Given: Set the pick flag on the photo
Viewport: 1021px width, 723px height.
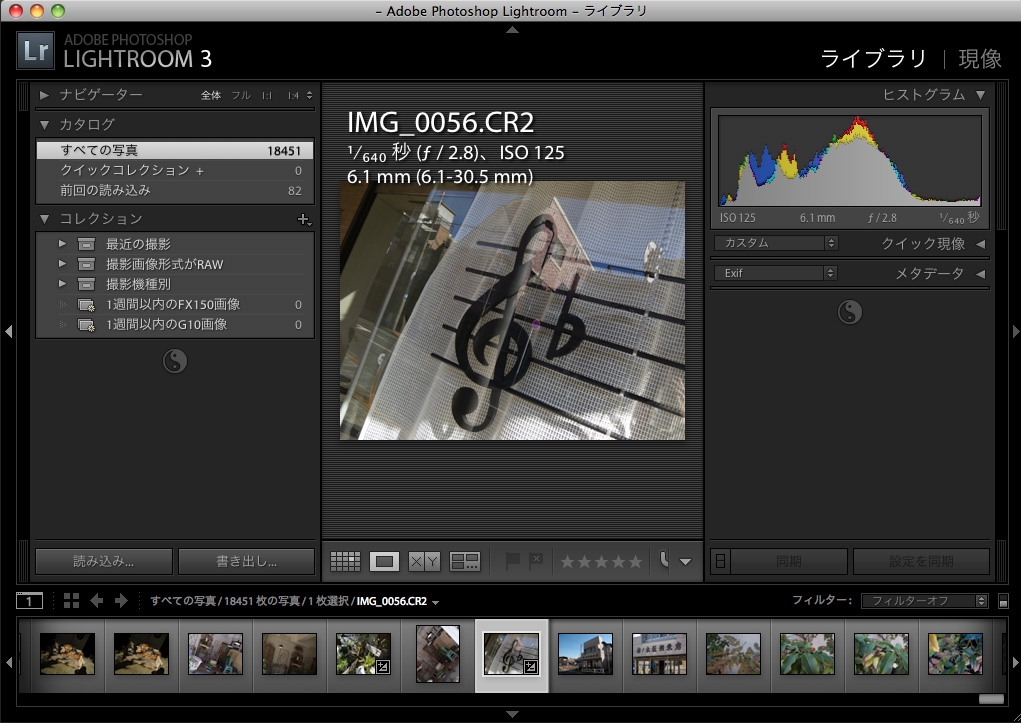Looking at the screenshot, I should click(x=513, y=561).
